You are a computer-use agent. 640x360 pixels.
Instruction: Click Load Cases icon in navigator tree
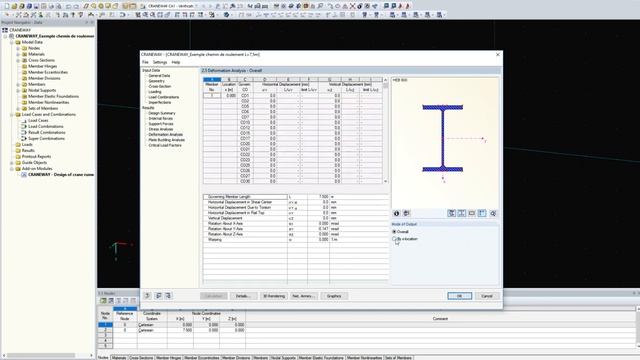(24, 120)
